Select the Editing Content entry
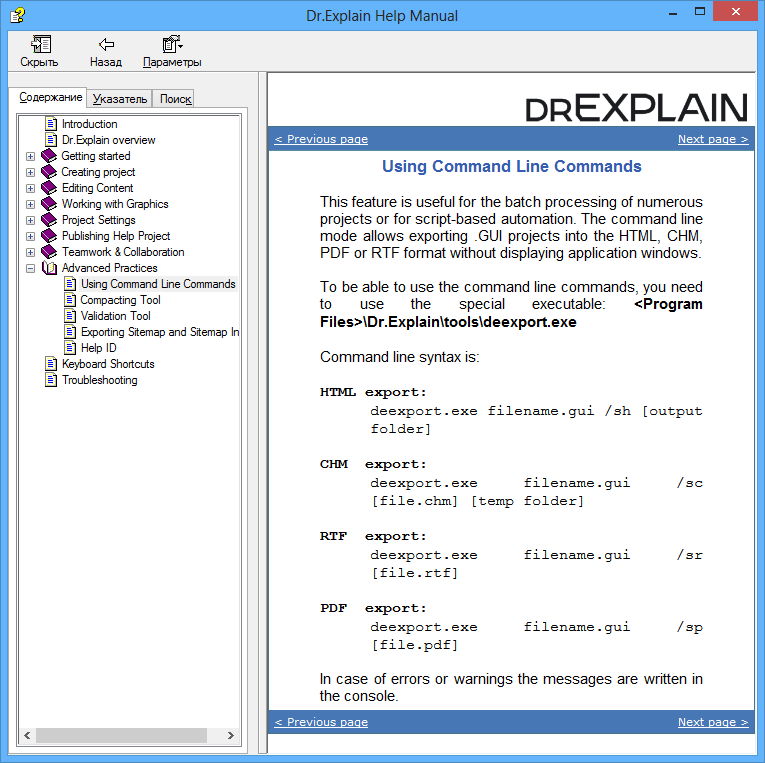The height and width of the screenshot is (763, 765). tap(98, 188)
